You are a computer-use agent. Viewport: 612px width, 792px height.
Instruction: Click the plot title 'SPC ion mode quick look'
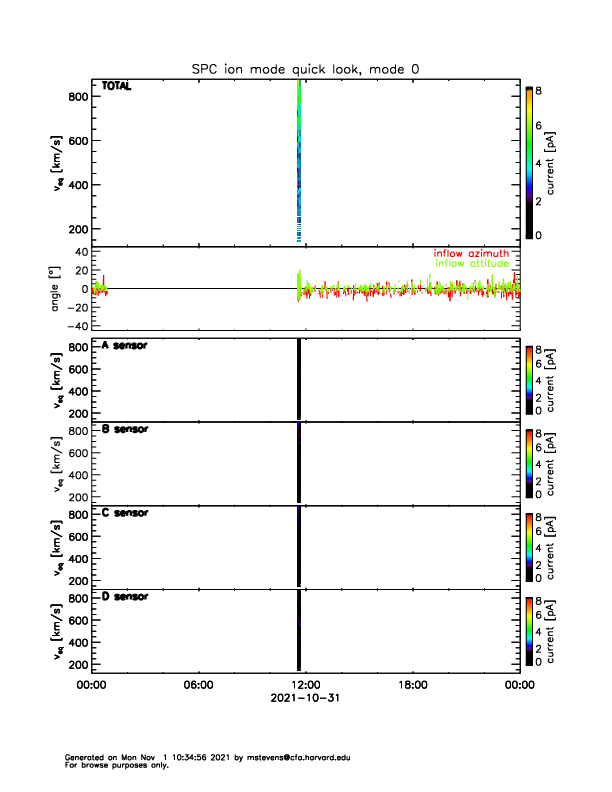pos(305,69)
